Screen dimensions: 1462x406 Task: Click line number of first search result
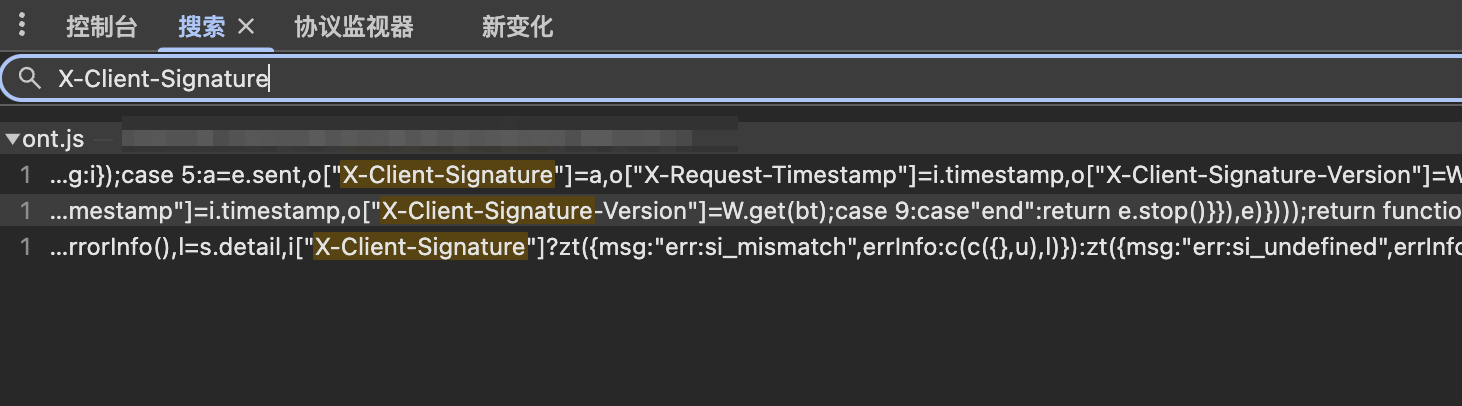(x=26, y=175)
